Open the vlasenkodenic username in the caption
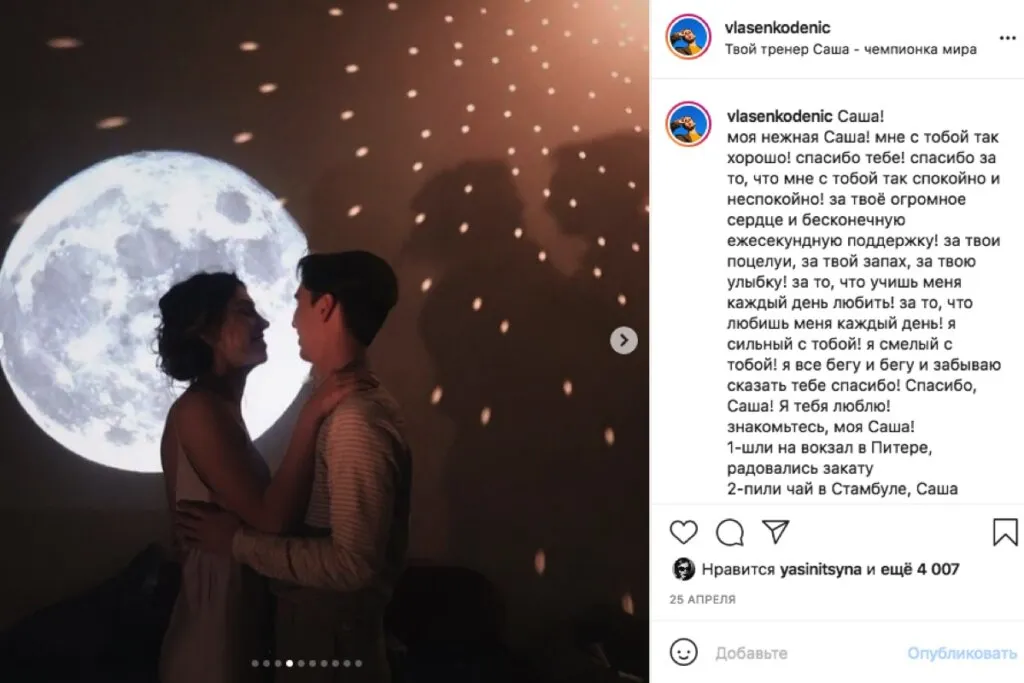The image size is (1024, 683). [x=780, y=116]
